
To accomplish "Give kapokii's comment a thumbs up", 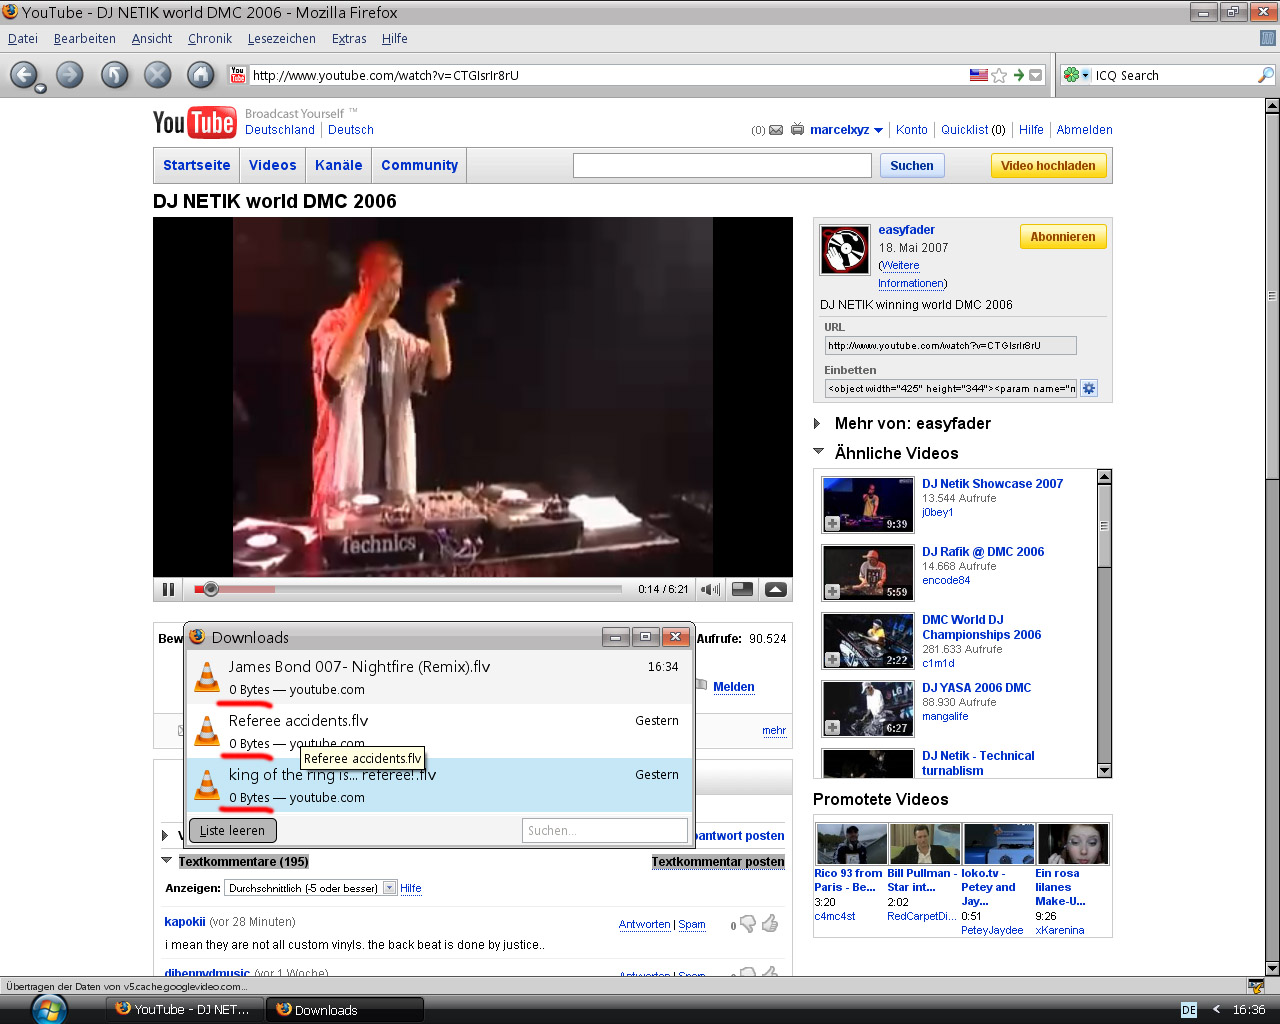I will pyautogui.click(x=770, y=924).
